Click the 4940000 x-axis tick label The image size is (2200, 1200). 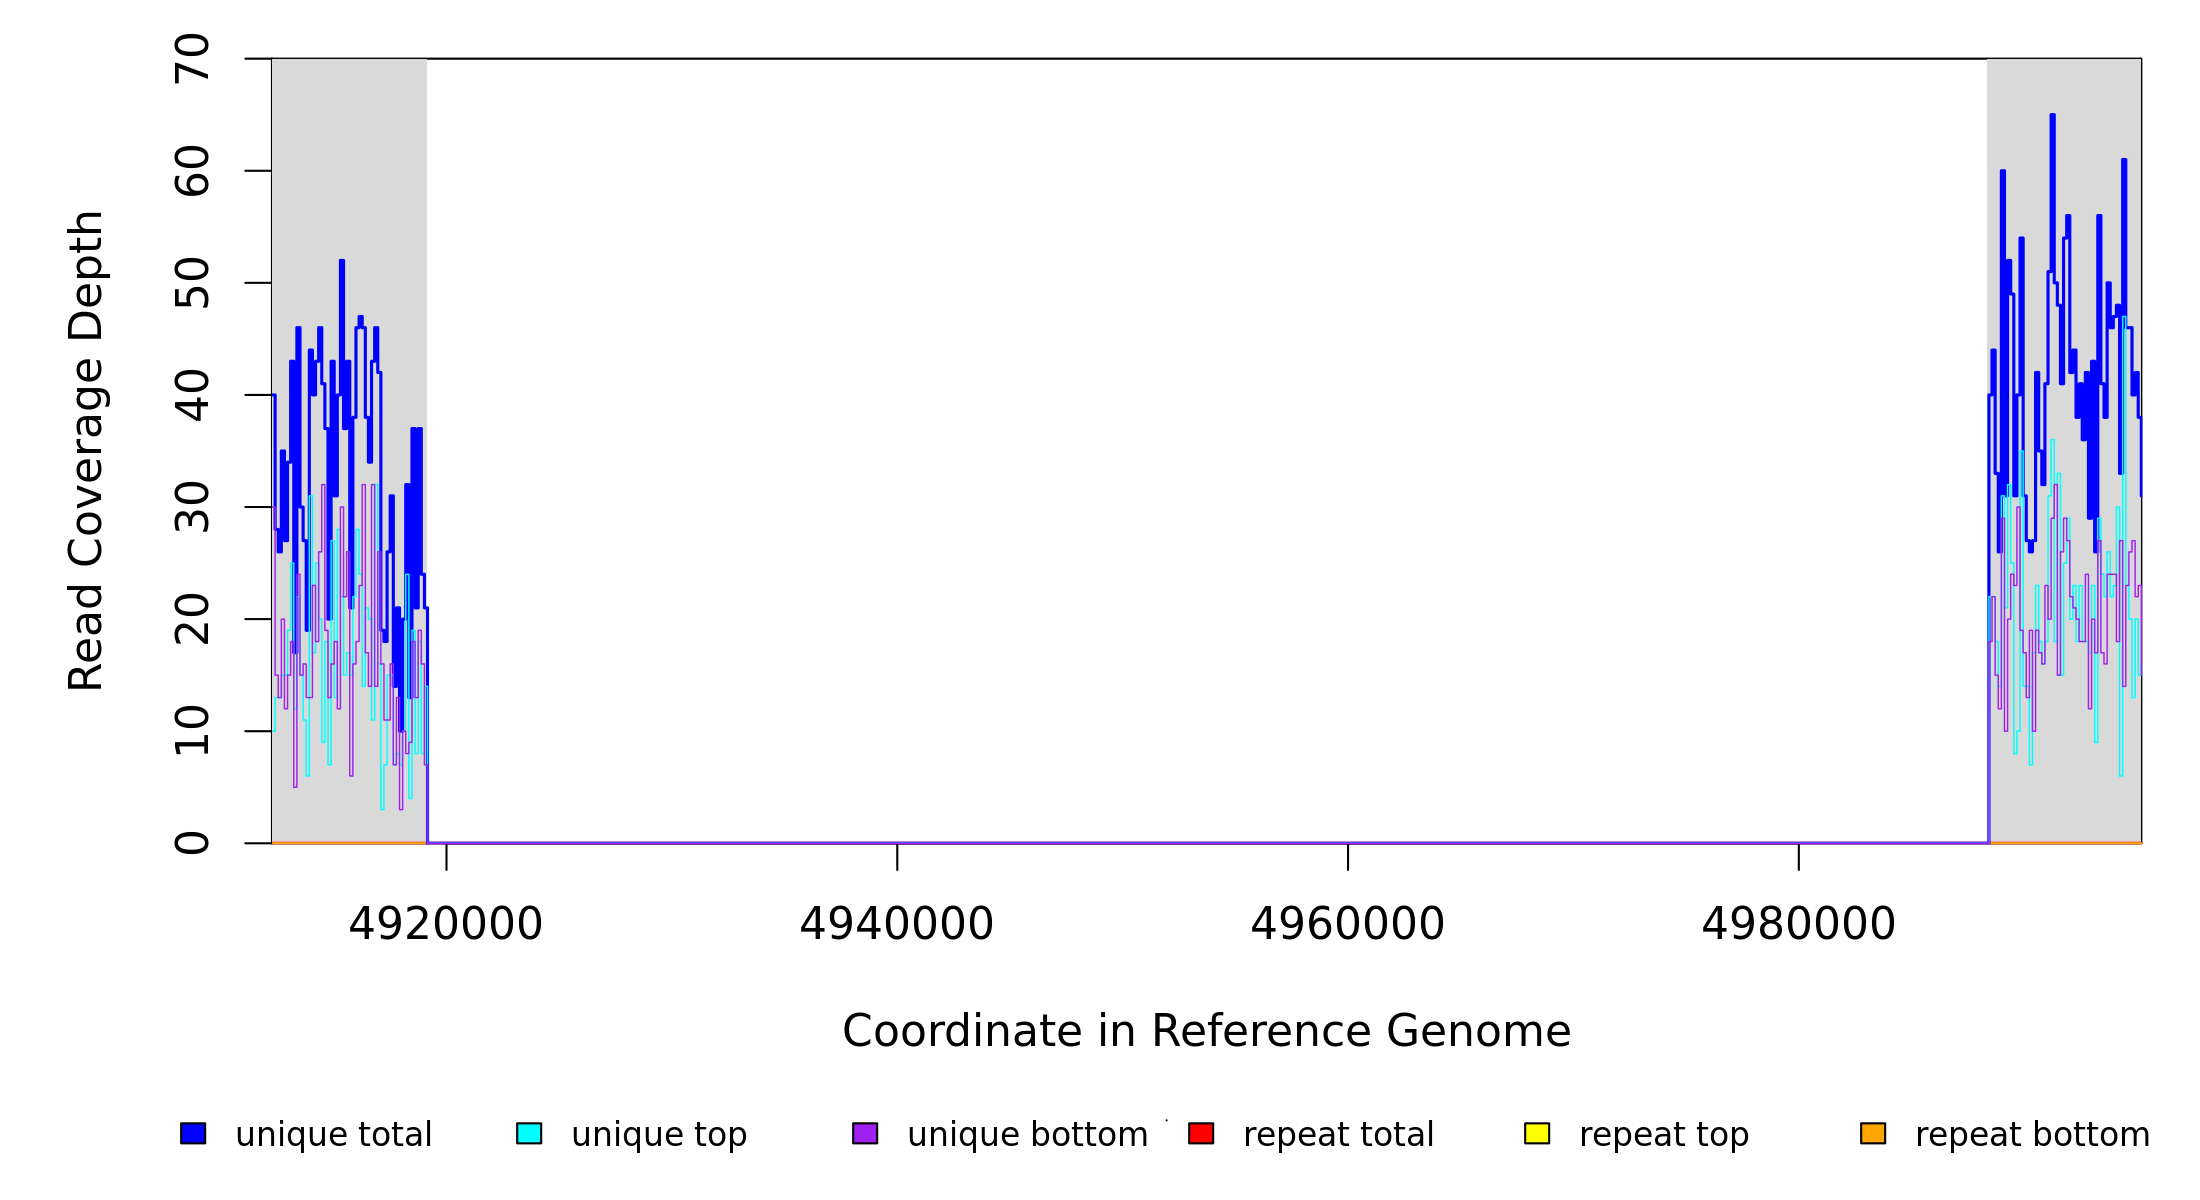(x=897, y=925)
